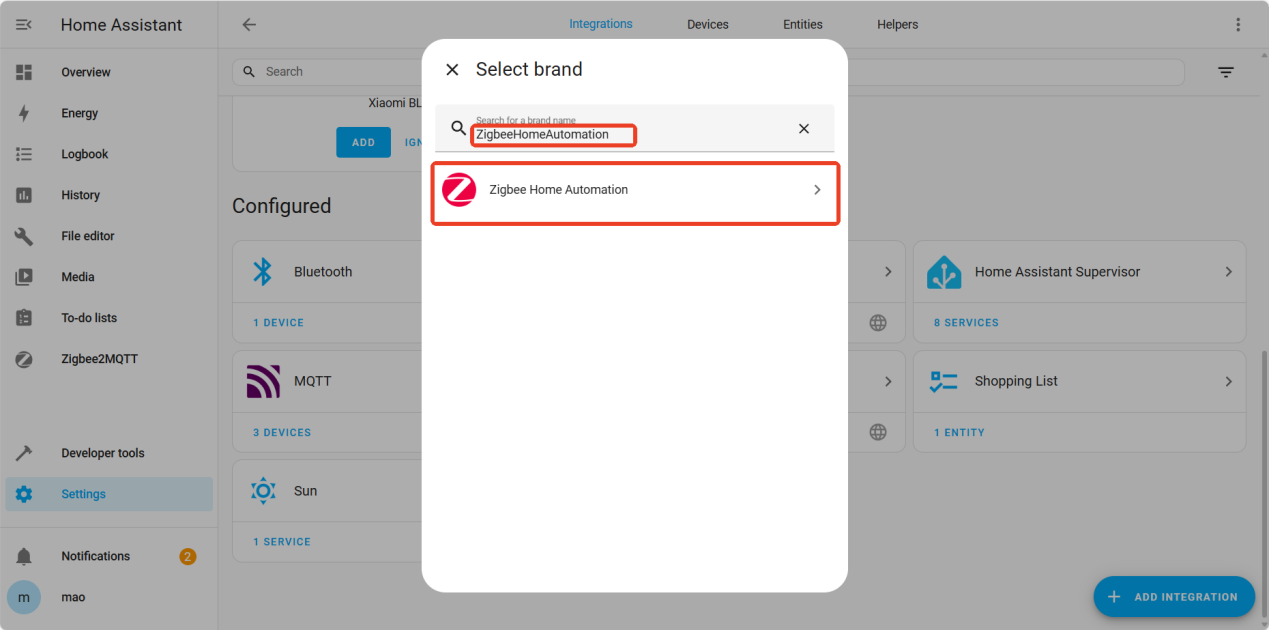1269x630 pixels.
Task: Switch to the Integrations tab
Action: (601, 24)
